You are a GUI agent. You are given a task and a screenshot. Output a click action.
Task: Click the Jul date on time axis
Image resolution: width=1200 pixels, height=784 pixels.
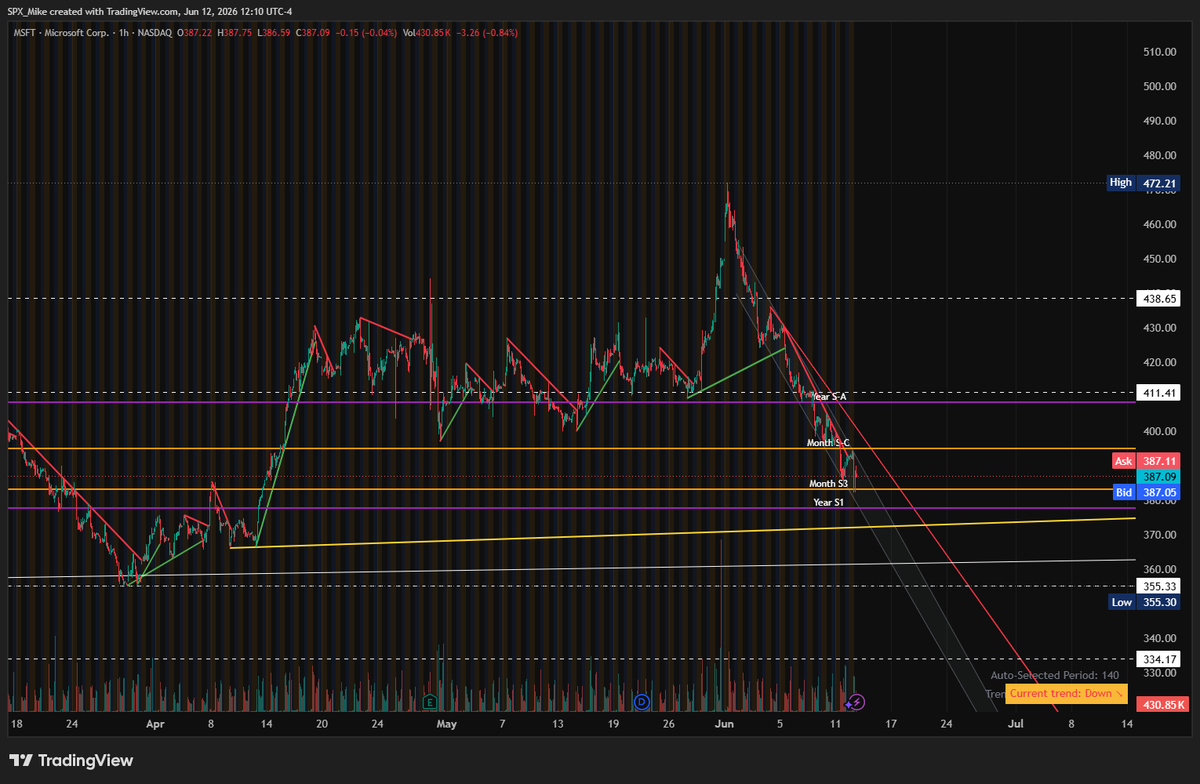click(x=1016, y=722)
